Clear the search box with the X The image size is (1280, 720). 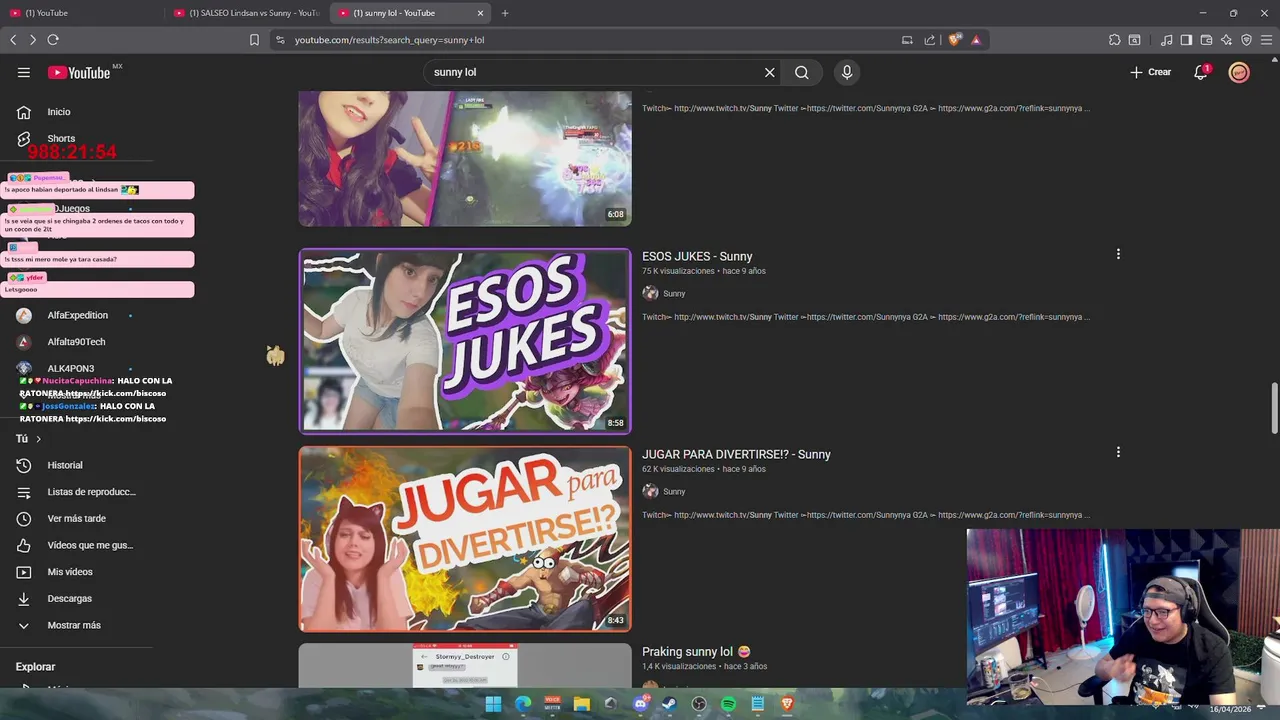770,72
